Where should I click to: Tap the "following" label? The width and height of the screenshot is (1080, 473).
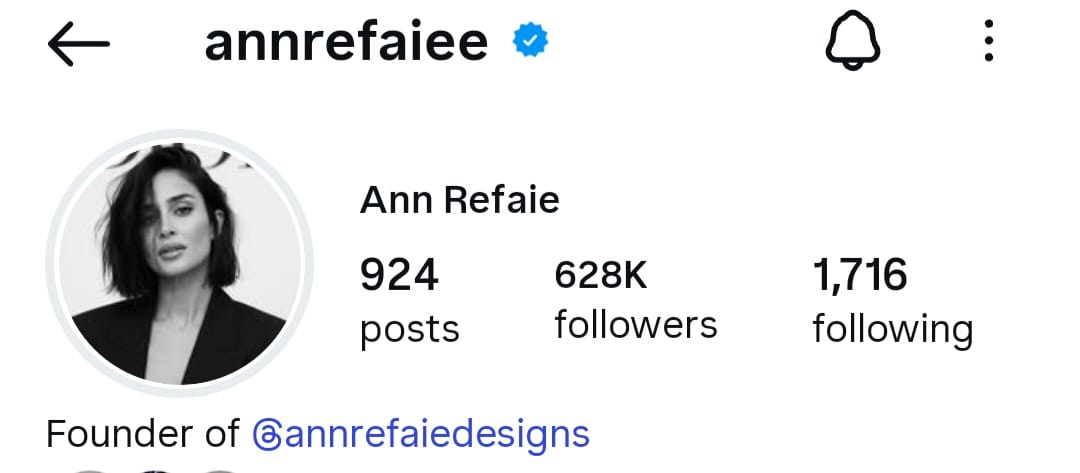pos(892,329)
